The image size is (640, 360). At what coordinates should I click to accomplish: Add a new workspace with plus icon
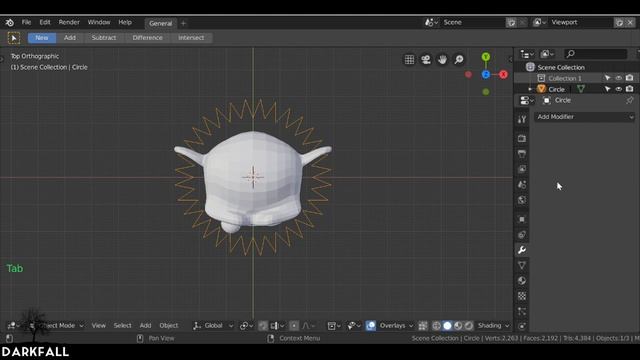[x=183, y=24]
